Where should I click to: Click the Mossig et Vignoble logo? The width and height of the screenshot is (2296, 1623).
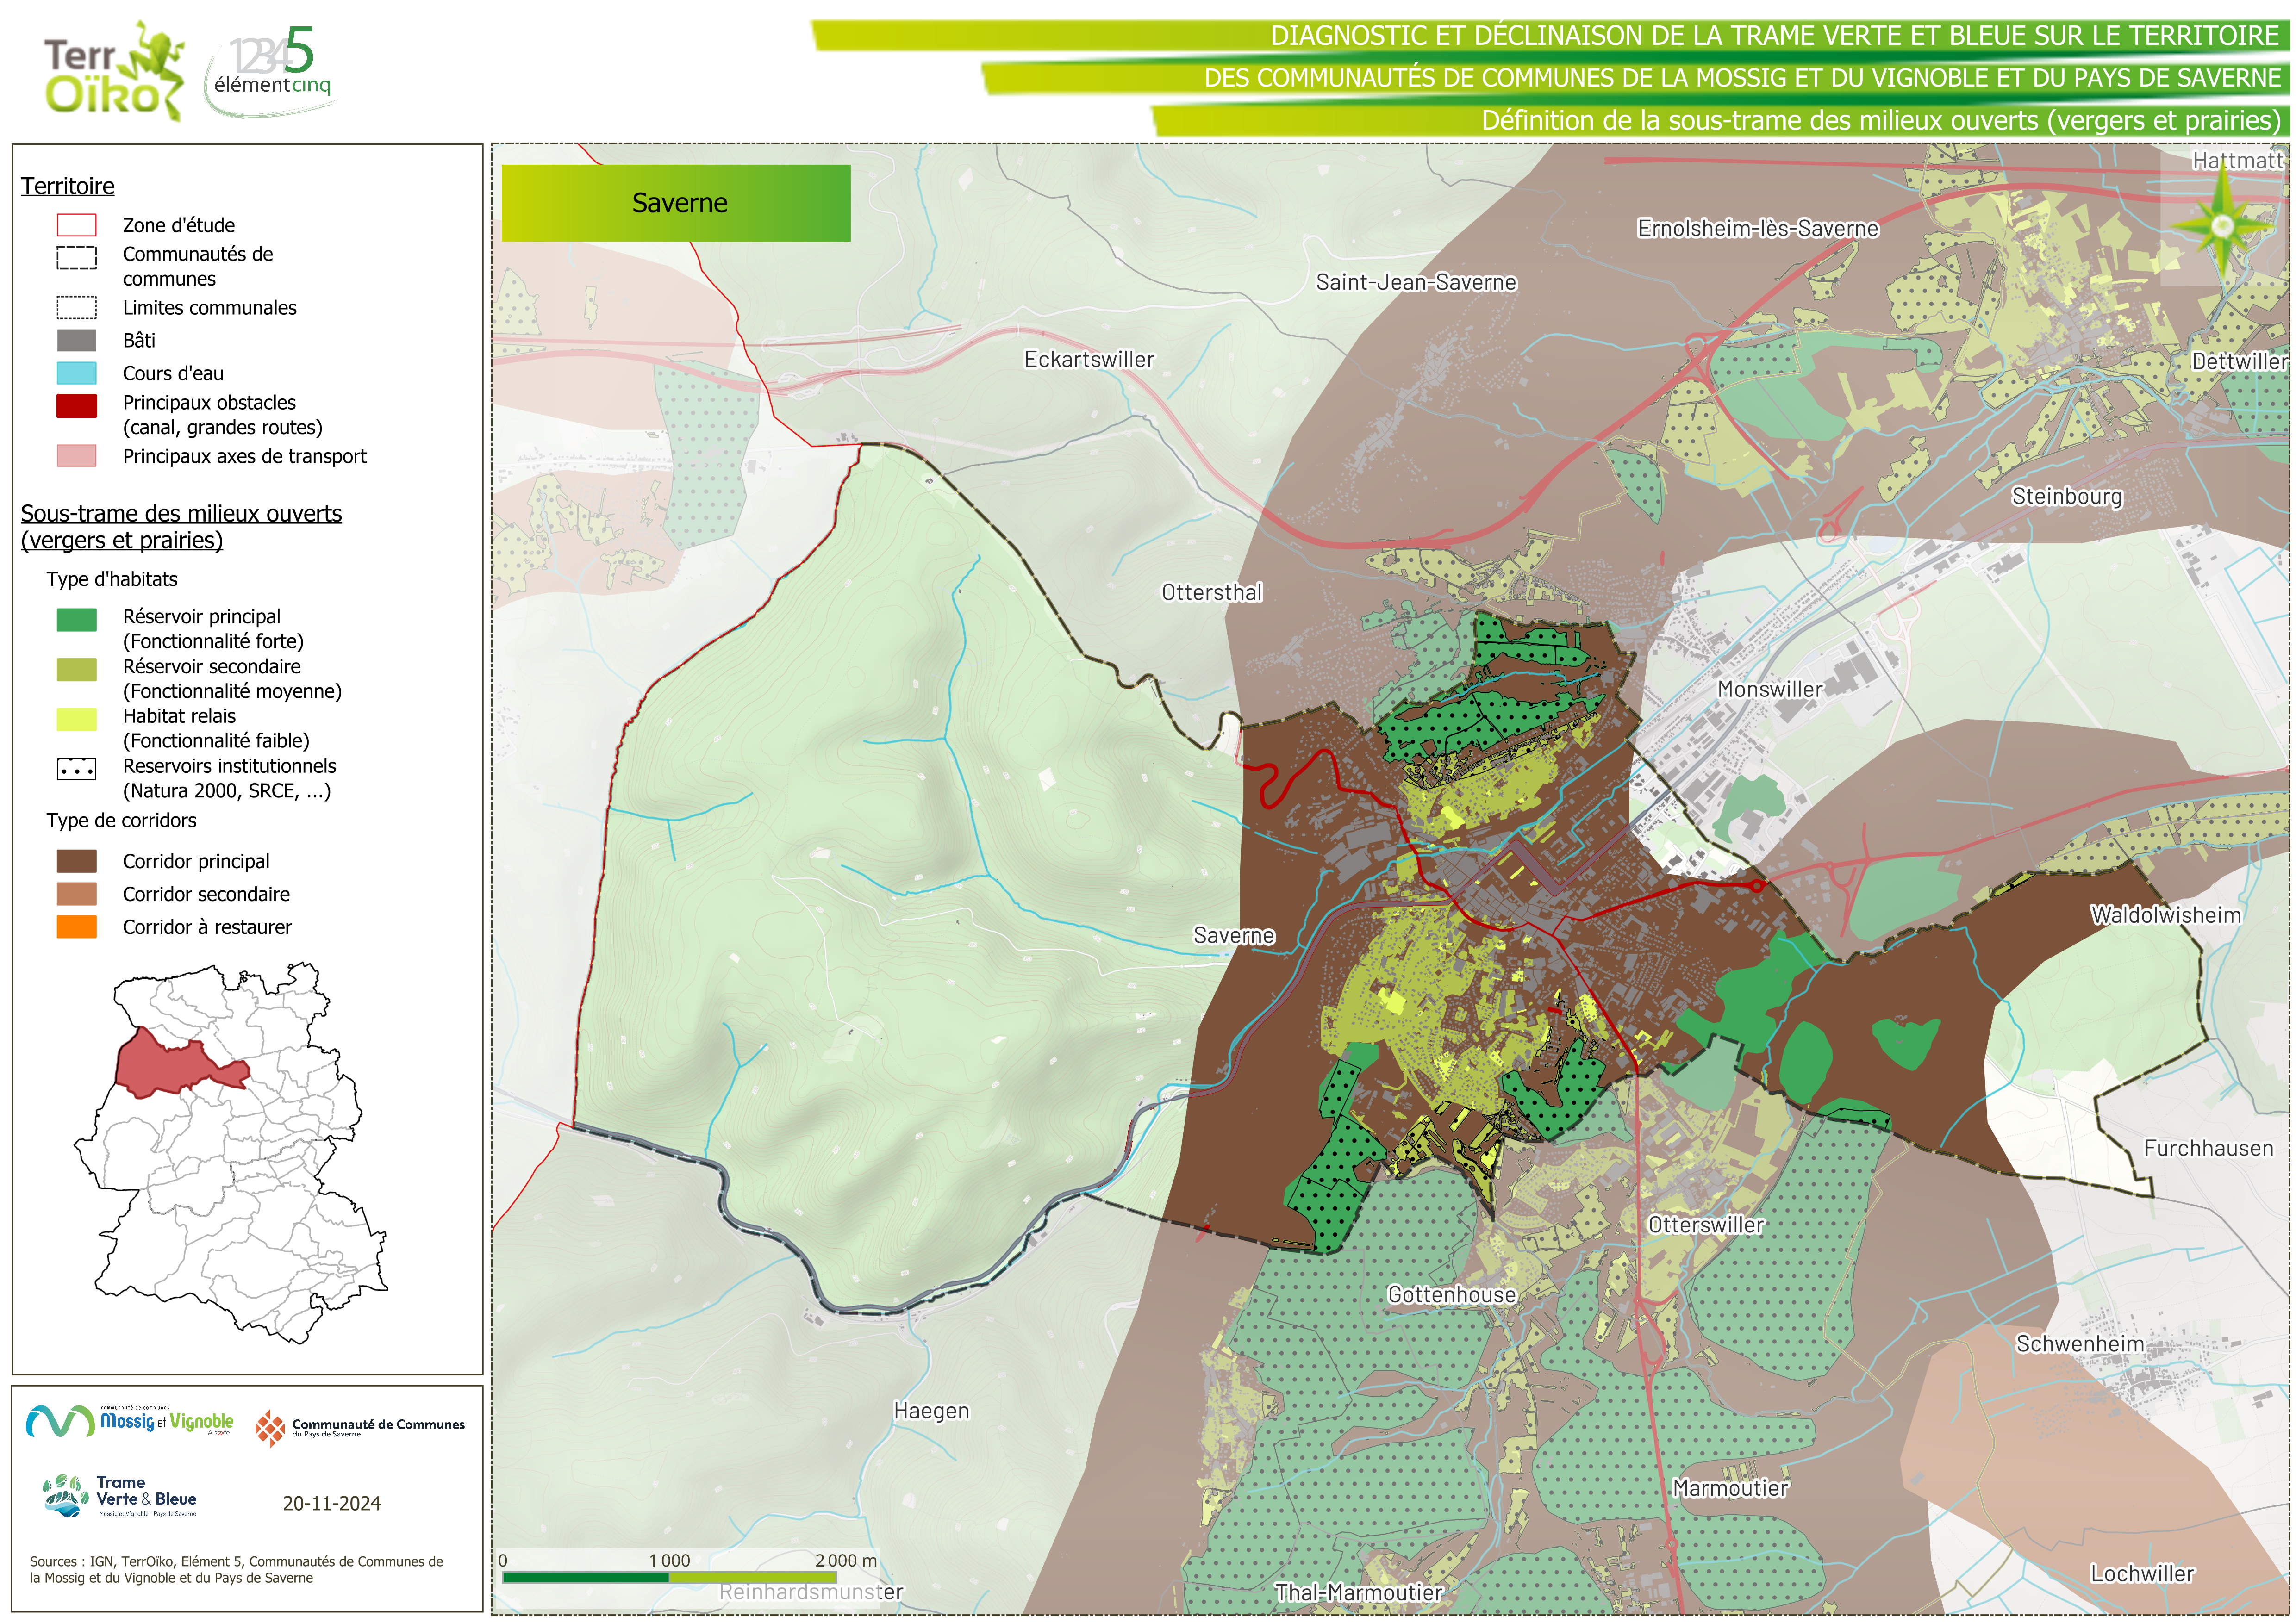pyautogui.click(x=130, y=1421)
